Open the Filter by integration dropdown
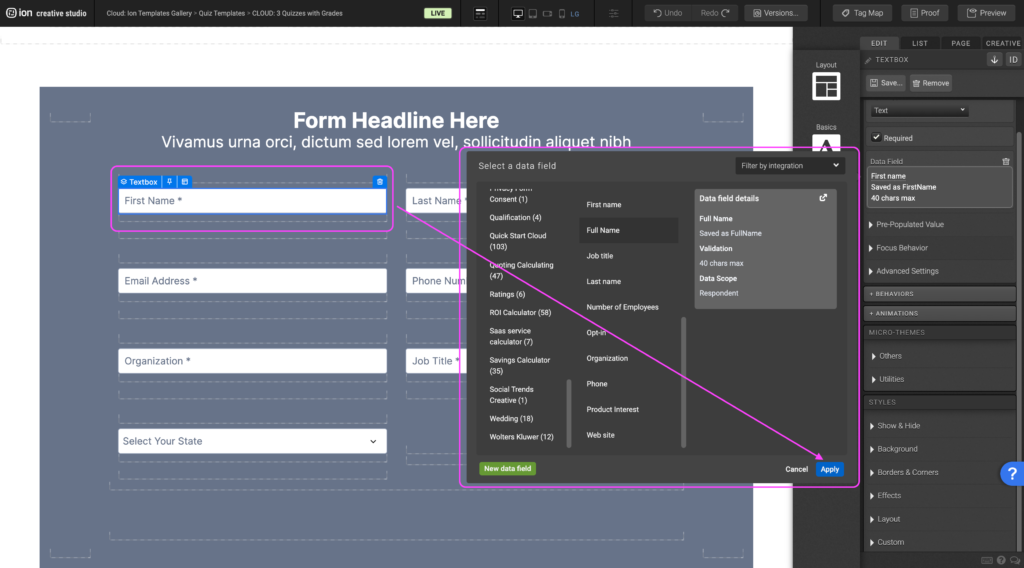This screenshot has width=1024, height=568. tap(789, 166)
